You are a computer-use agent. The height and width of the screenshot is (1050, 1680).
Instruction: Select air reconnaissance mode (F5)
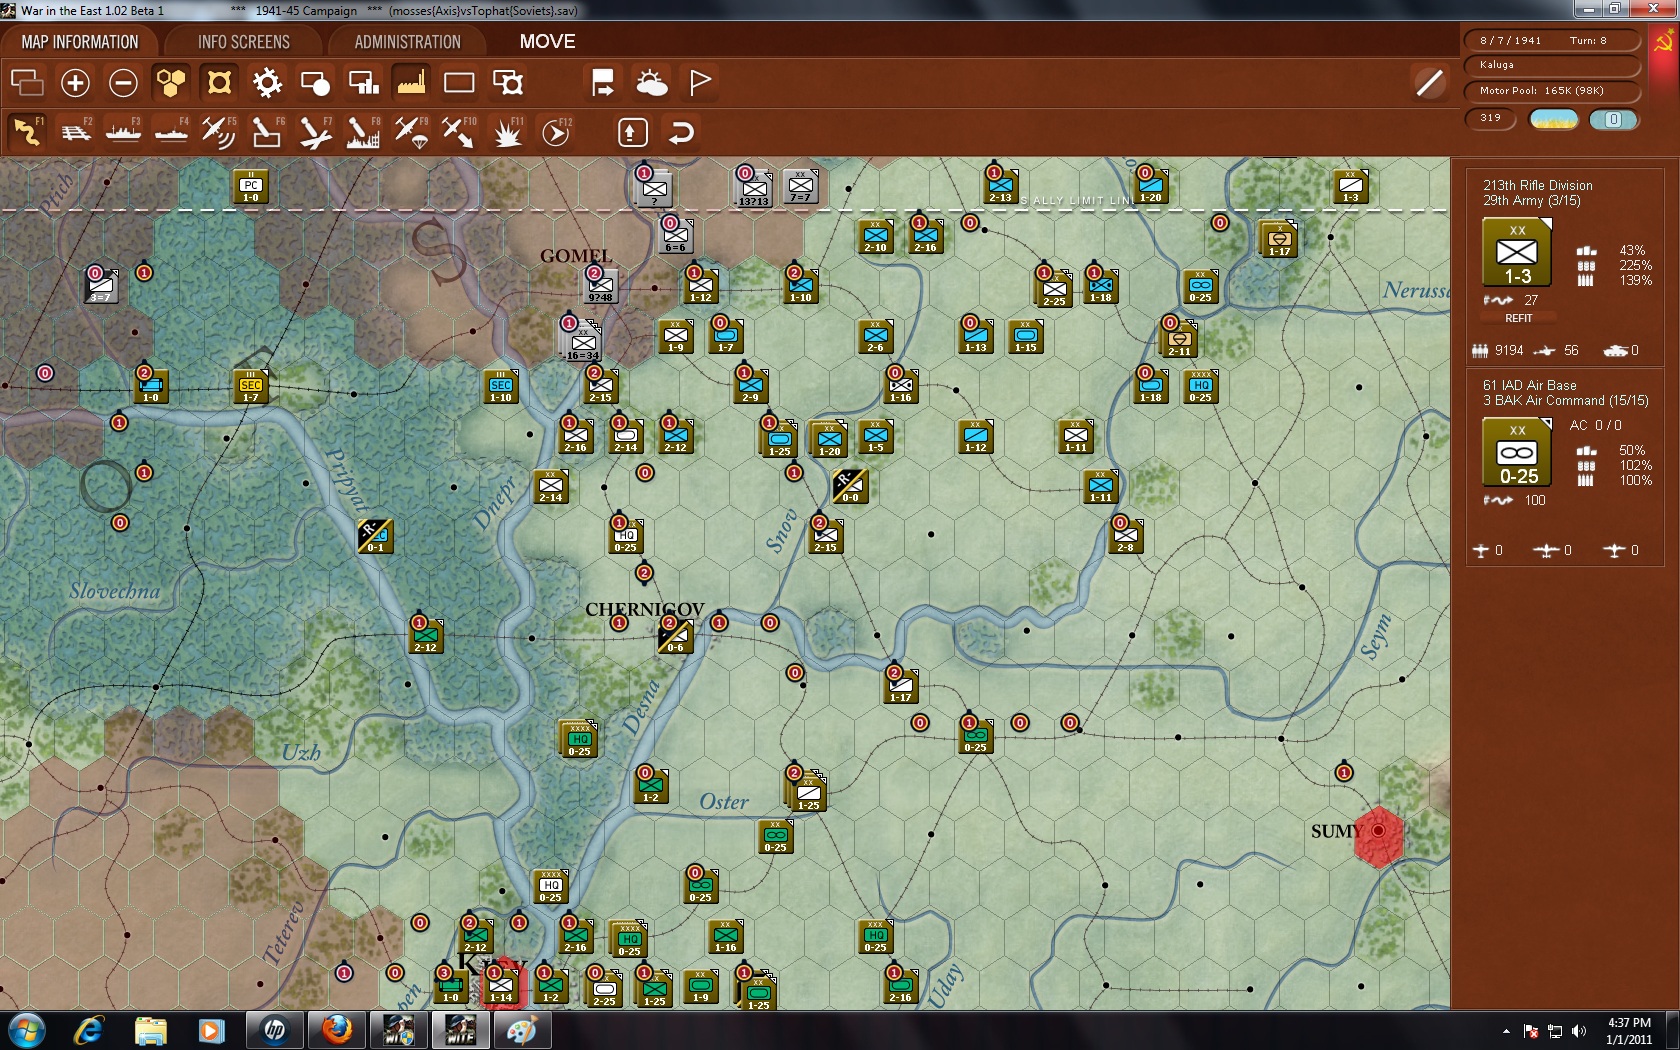(219, 131)
